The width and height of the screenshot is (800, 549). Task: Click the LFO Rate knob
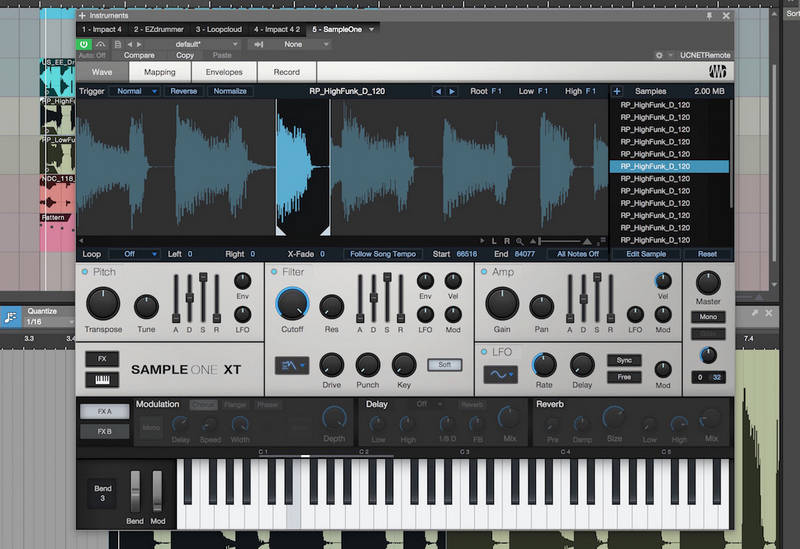(544, 365)
